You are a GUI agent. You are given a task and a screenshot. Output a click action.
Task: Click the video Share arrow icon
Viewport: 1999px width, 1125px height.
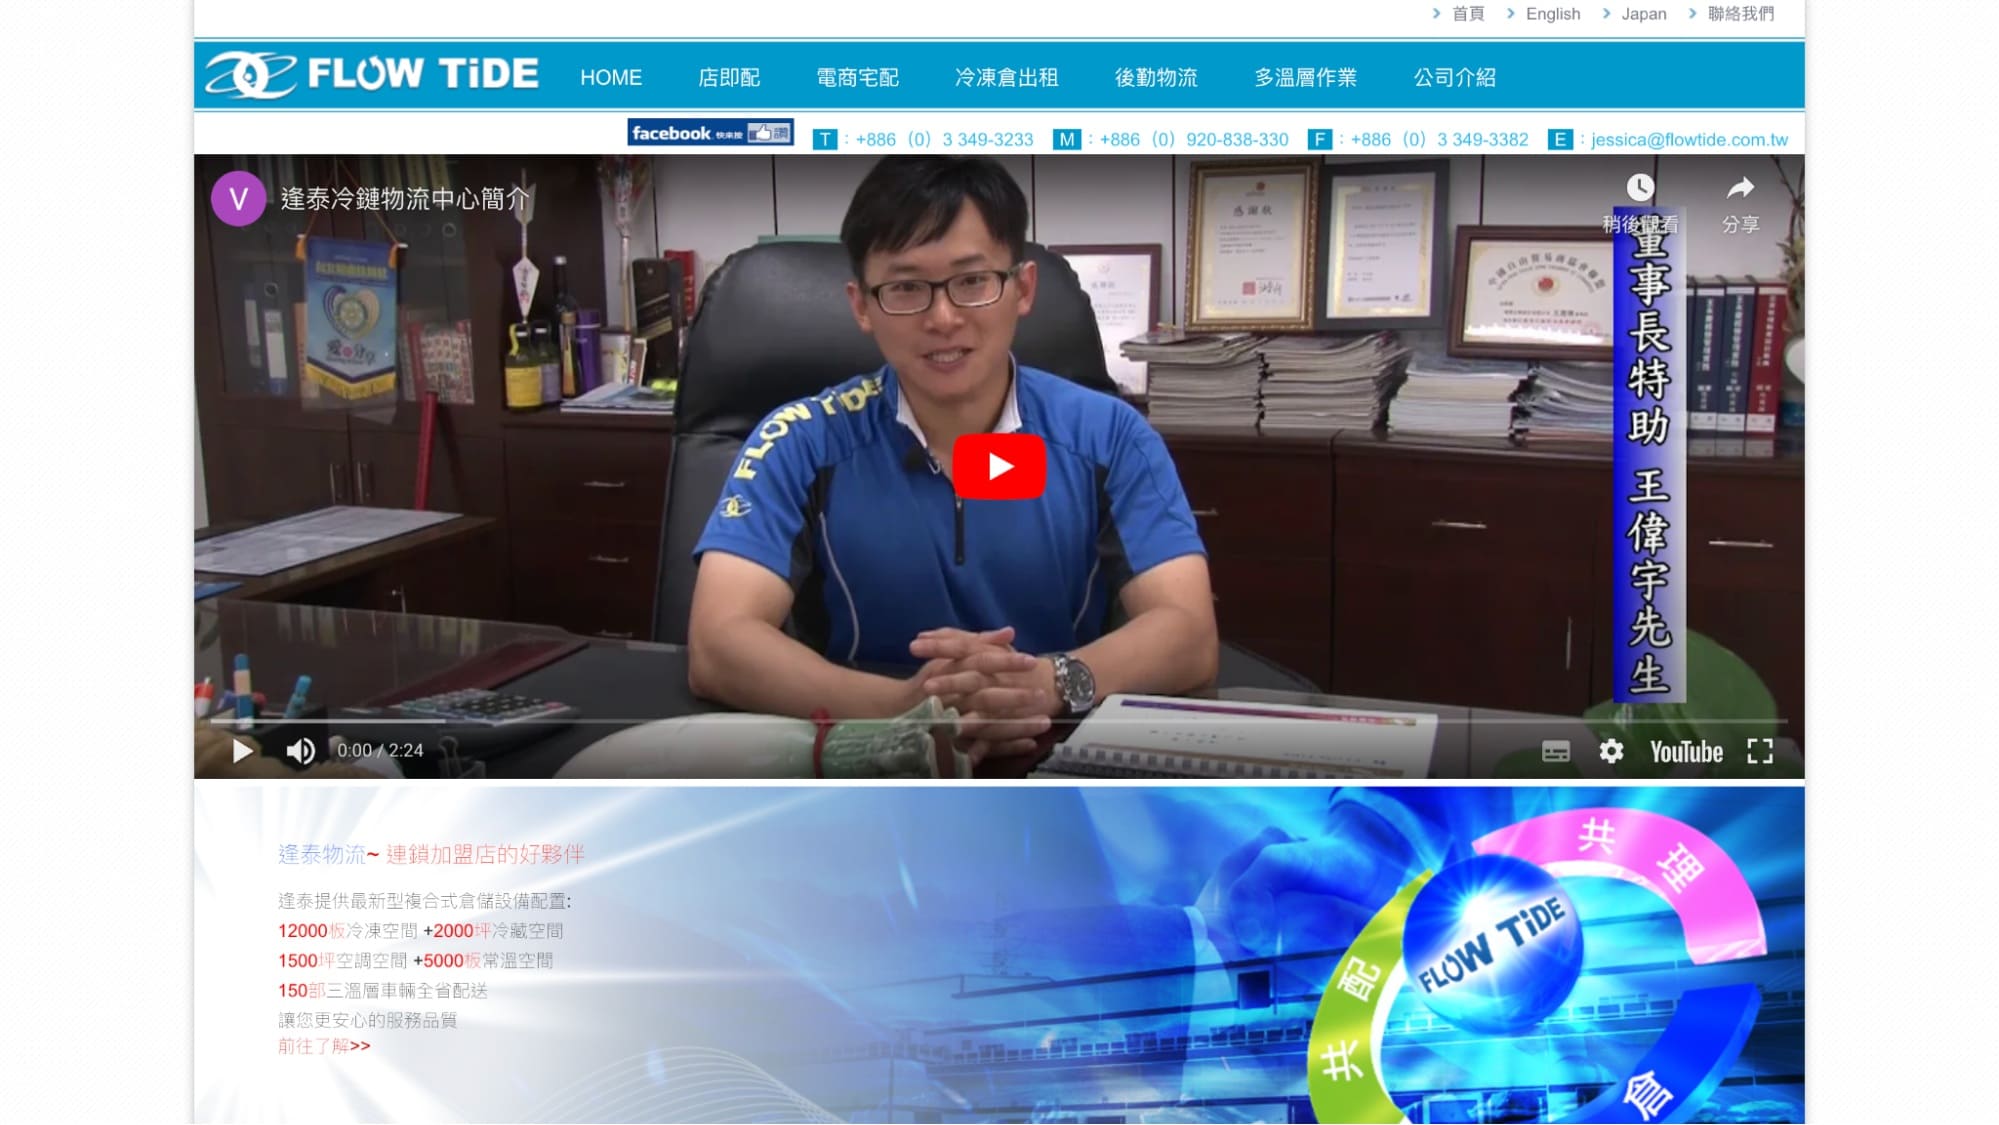pyautogui.click(x=1740, y=187)
